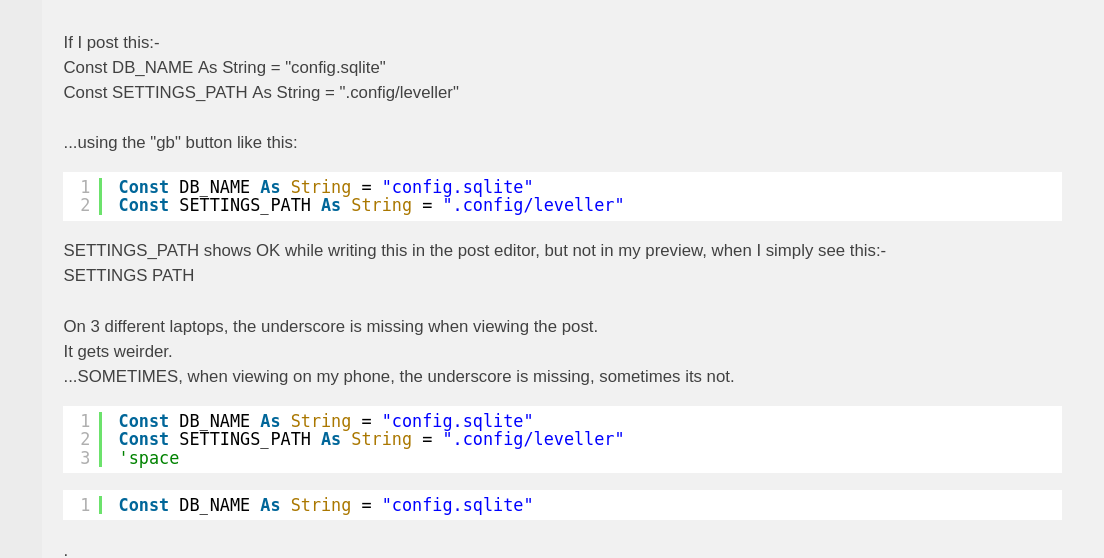
Task: Click "config.sqlite" string in first code block
Action: [457, 187]
